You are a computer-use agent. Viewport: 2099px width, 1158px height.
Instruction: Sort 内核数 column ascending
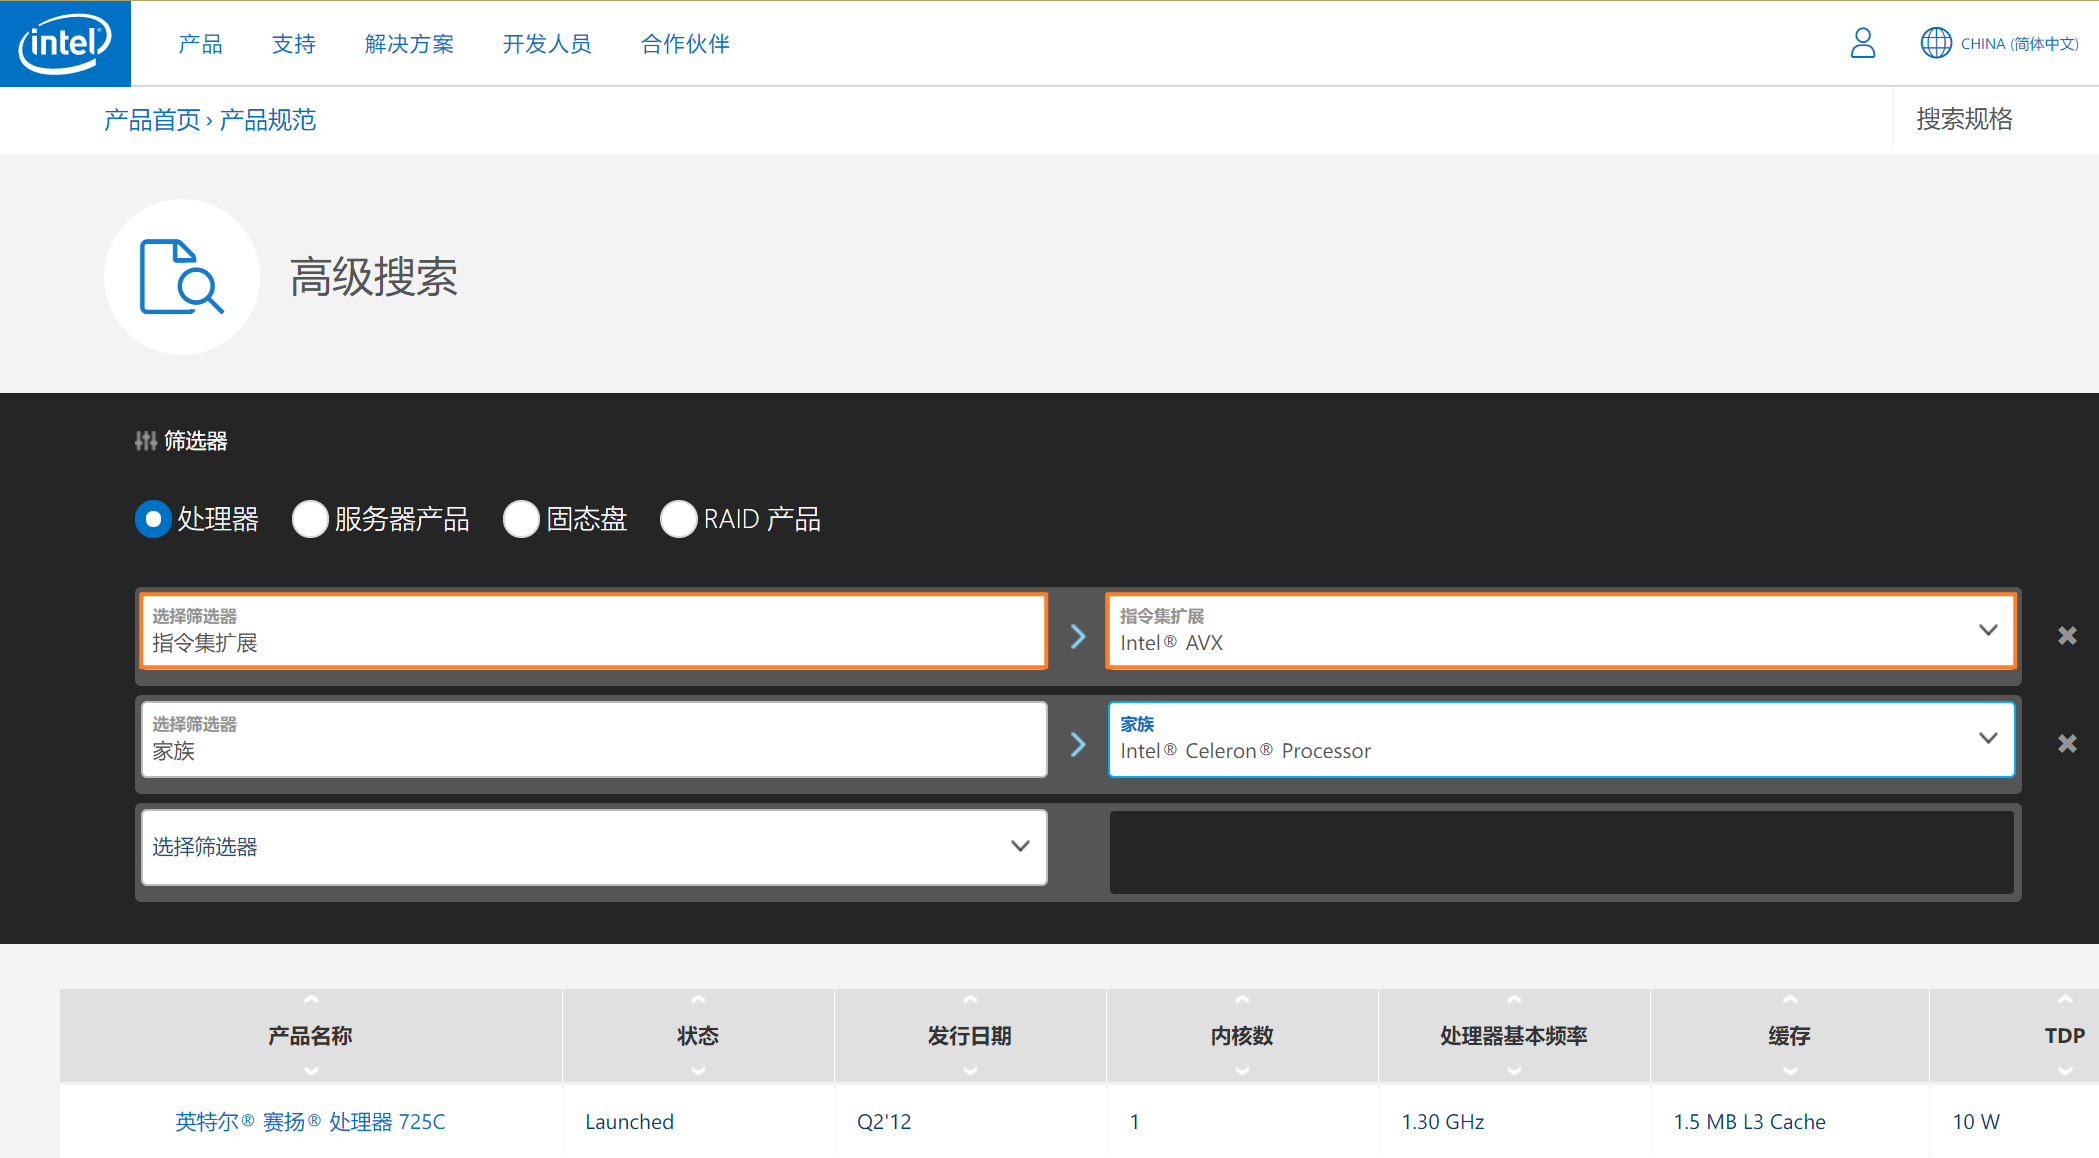[1242, 1000]
